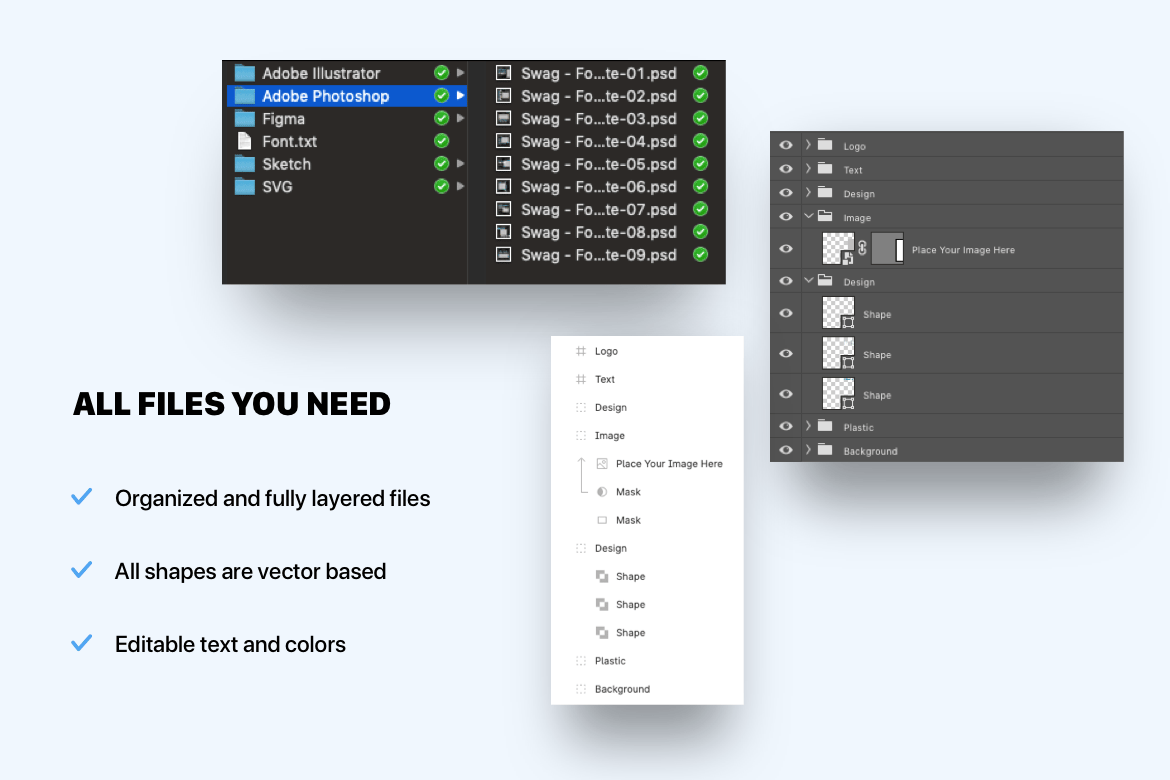This screenshot has width=1170, height=780.
Task: Hide the Logo group in Photoshop layers
Action: click(x=786, y=146)
